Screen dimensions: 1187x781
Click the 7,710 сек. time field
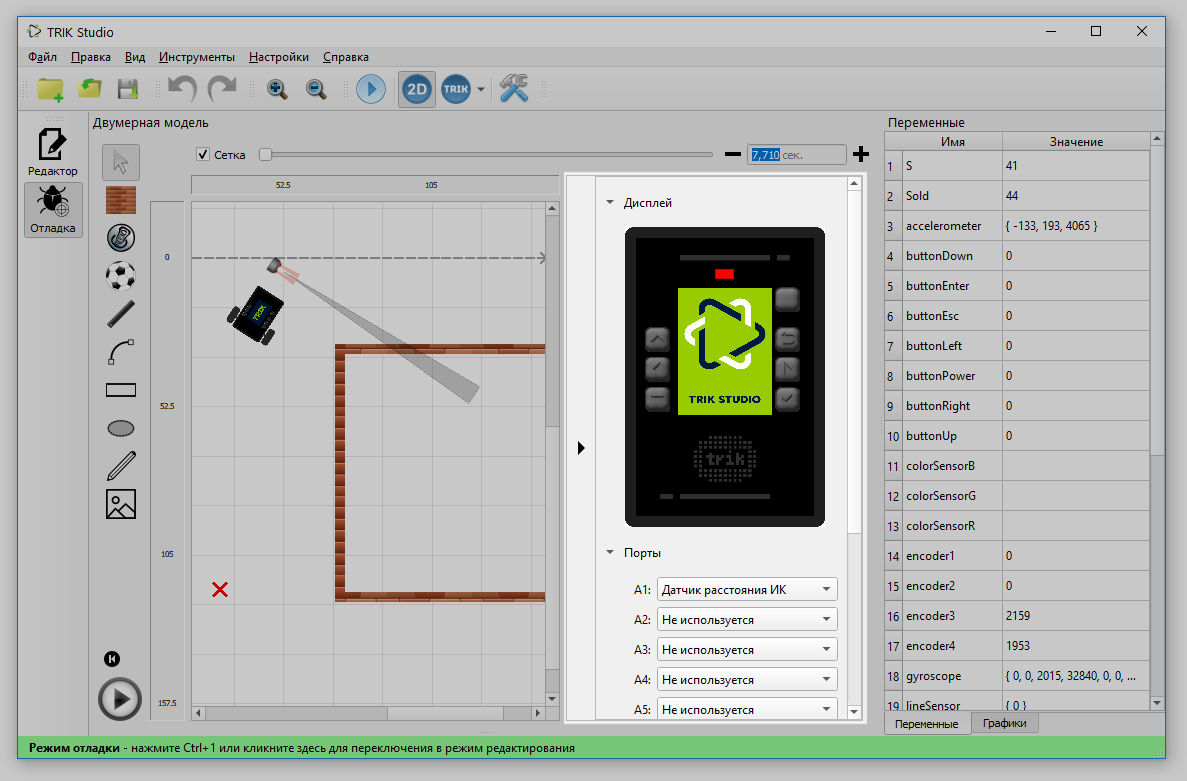[x=796, y=154]
